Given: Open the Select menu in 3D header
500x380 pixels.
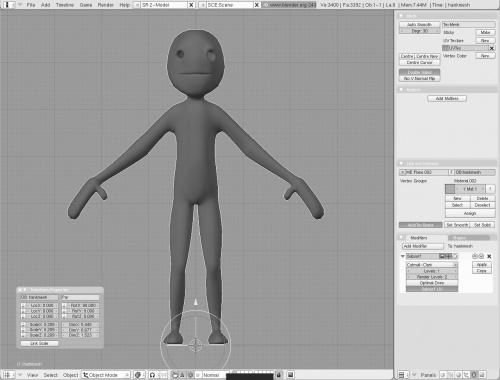Looking at the screenshot, I should 50,375.
